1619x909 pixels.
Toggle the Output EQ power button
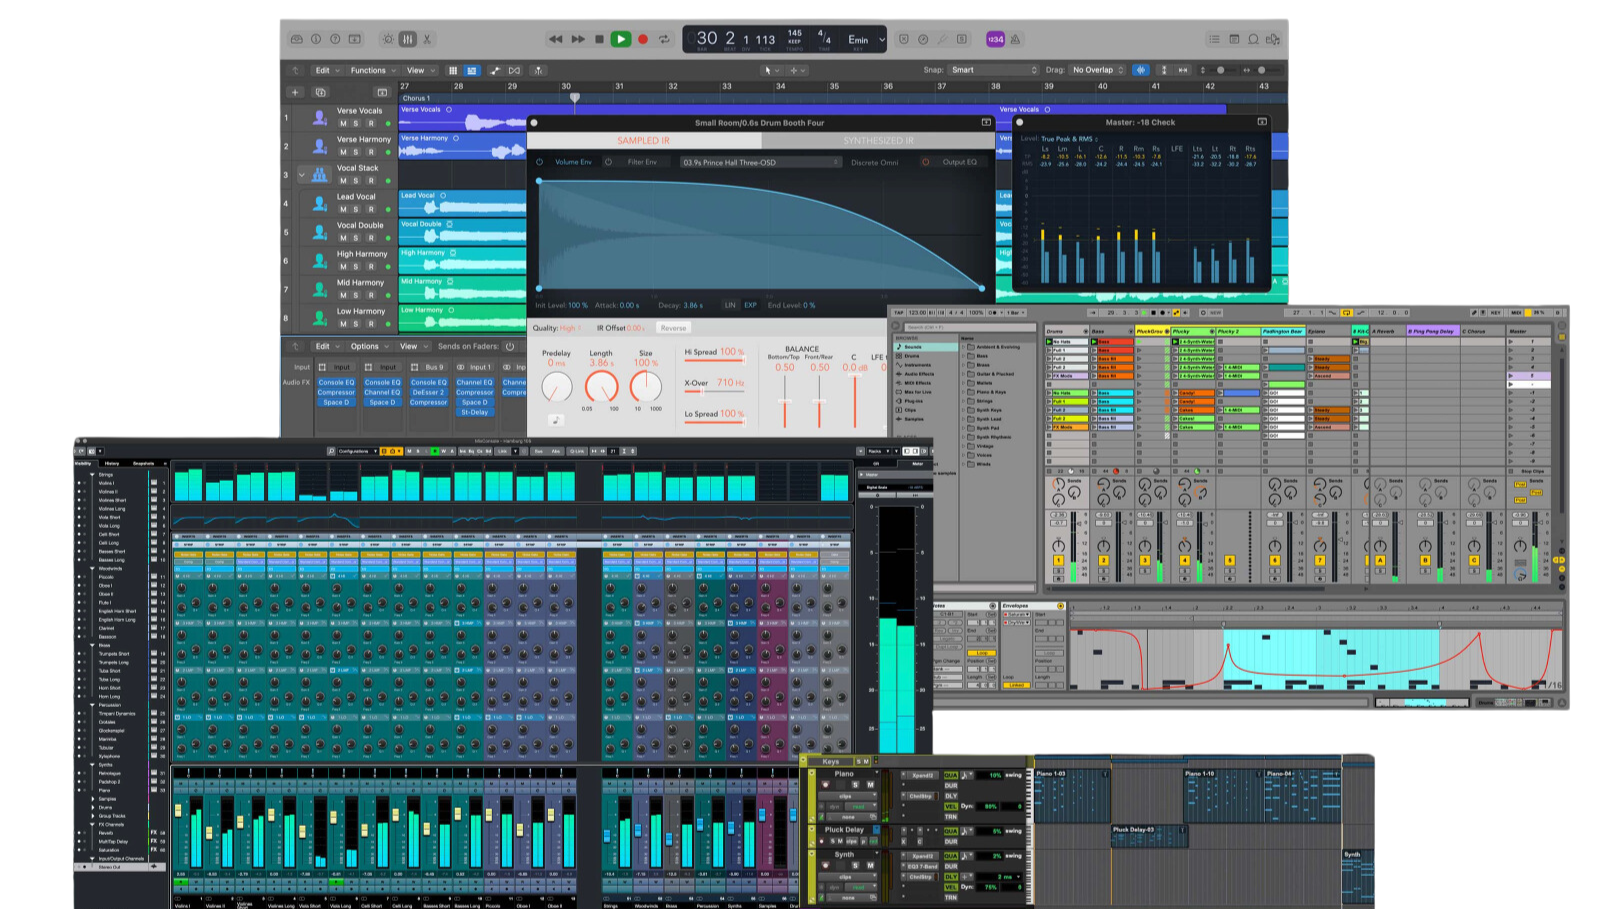926,162
